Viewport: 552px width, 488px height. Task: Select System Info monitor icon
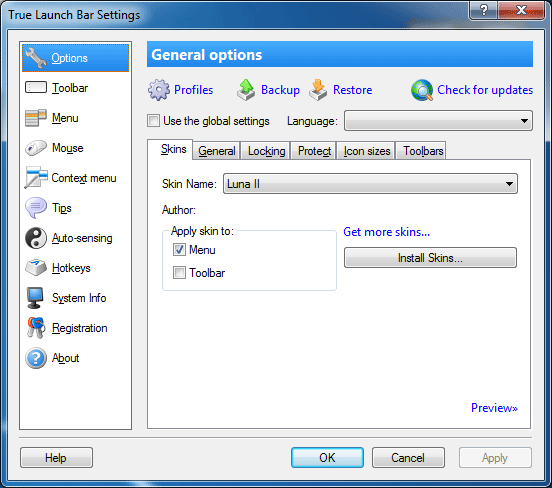35,298
